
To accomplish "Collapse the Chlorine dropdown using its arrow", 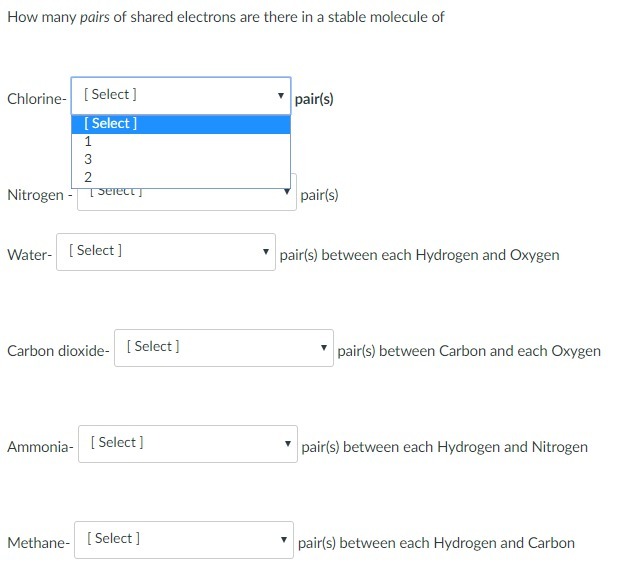I will coord(281,96).
